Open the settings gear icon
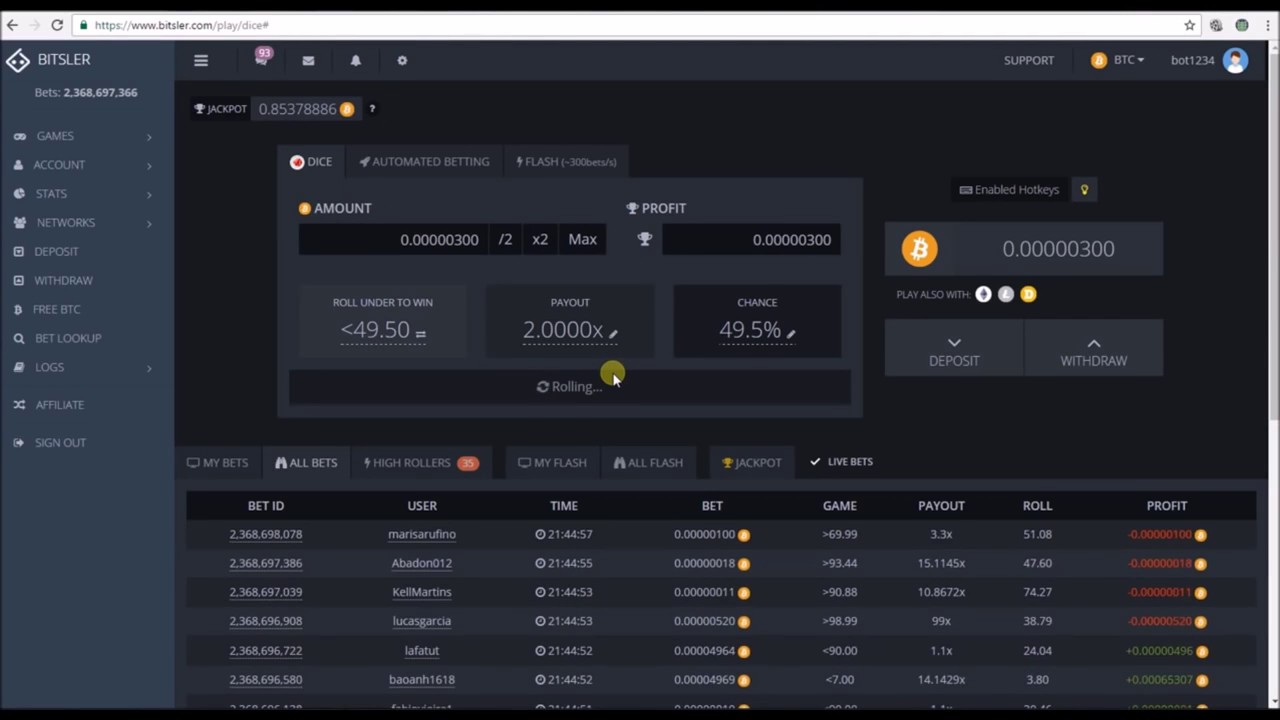 (x=402, y=60)
